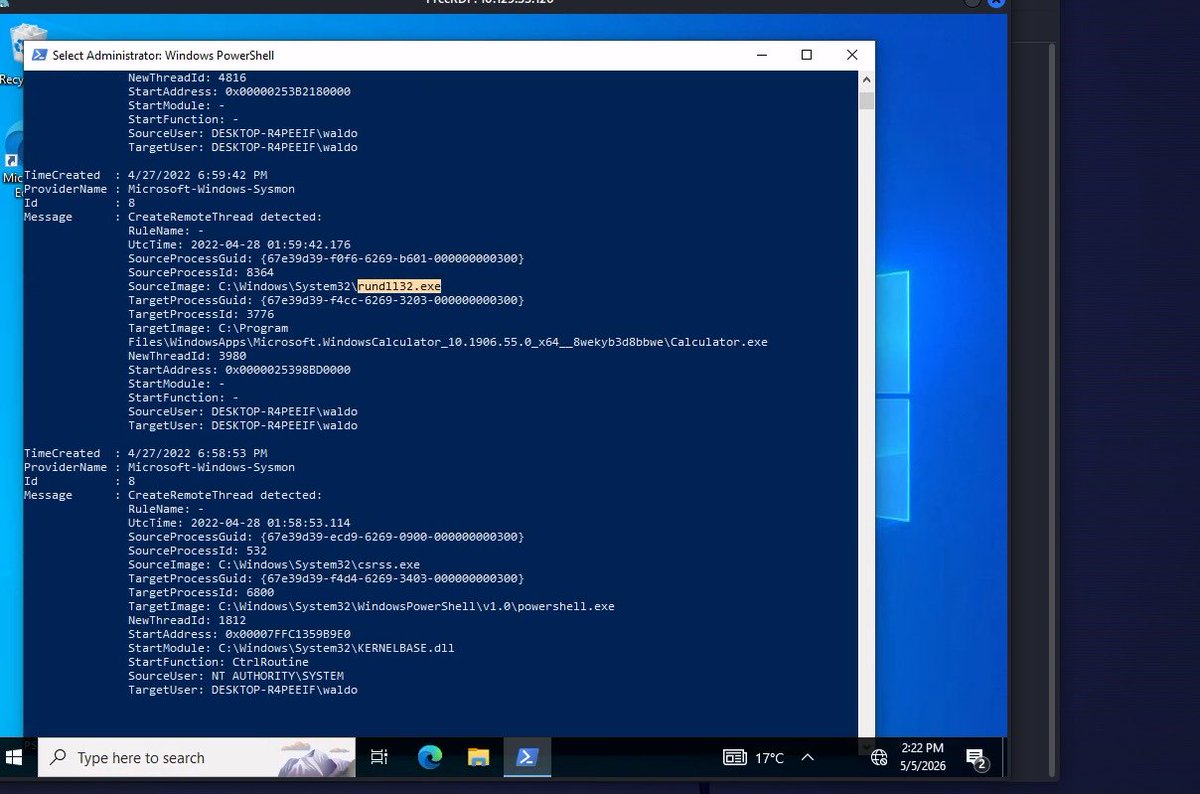Click 'StartAddress: 0x00007FFC1359B9E0' line
1200x794 pixels.
(239, 635)
